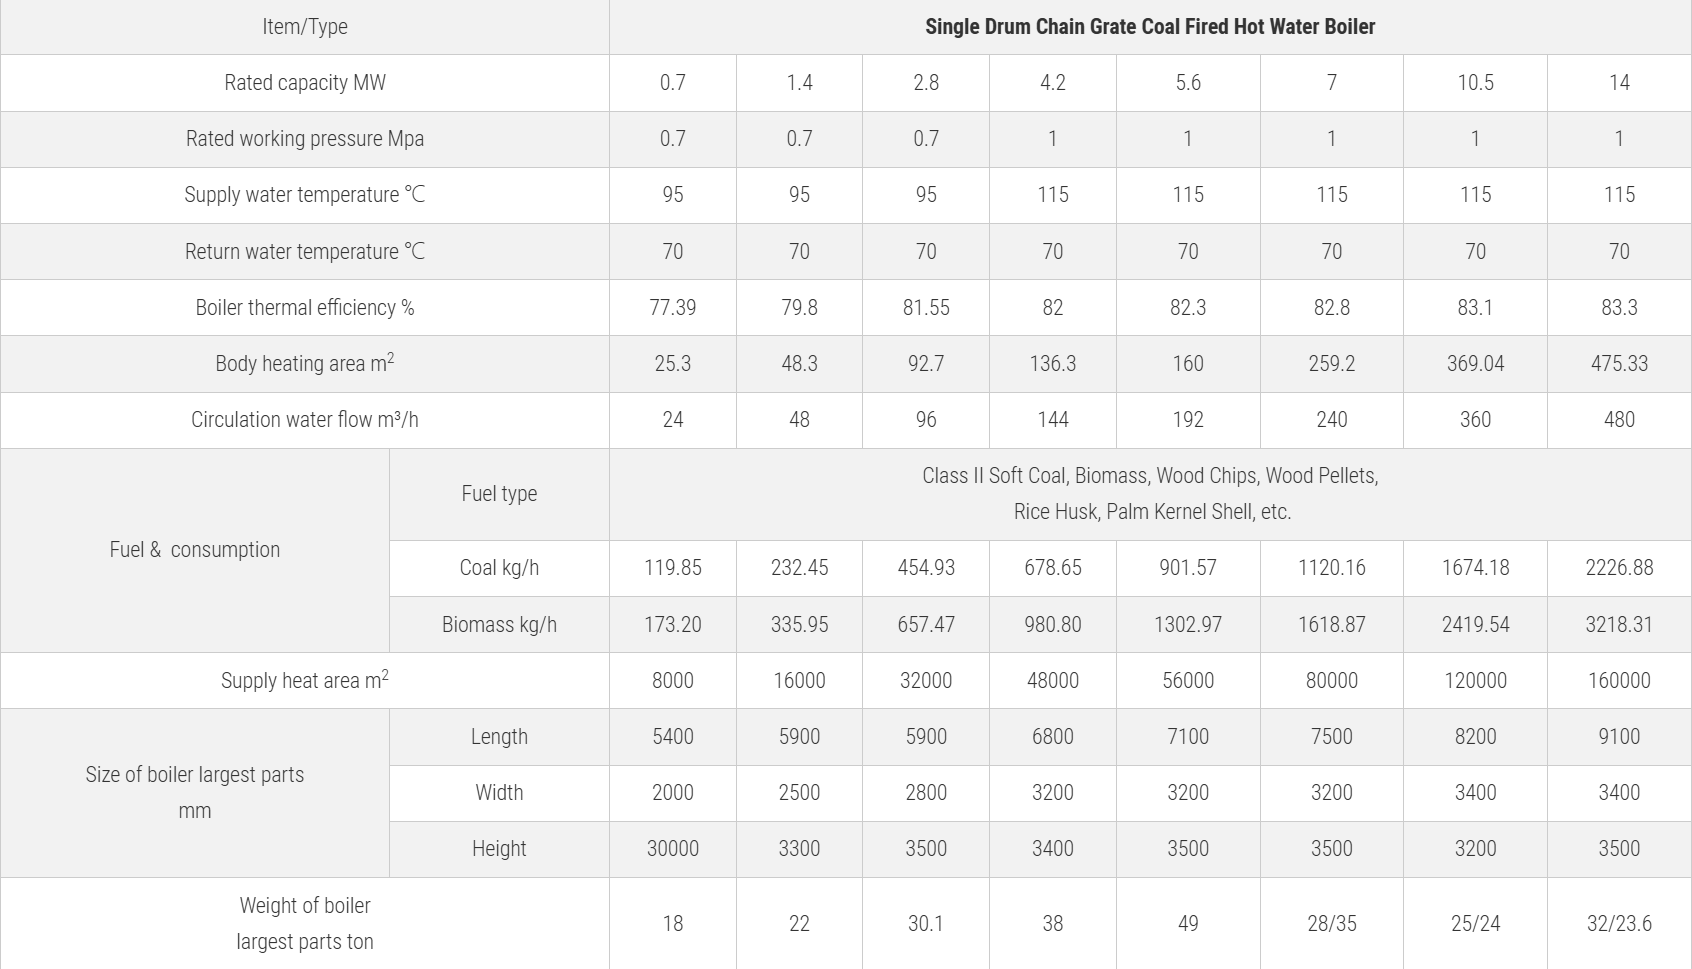The height and width of the screenshot is (969, 1692).
Task: Select the Return water temperature row label
Action: point(305,251)
